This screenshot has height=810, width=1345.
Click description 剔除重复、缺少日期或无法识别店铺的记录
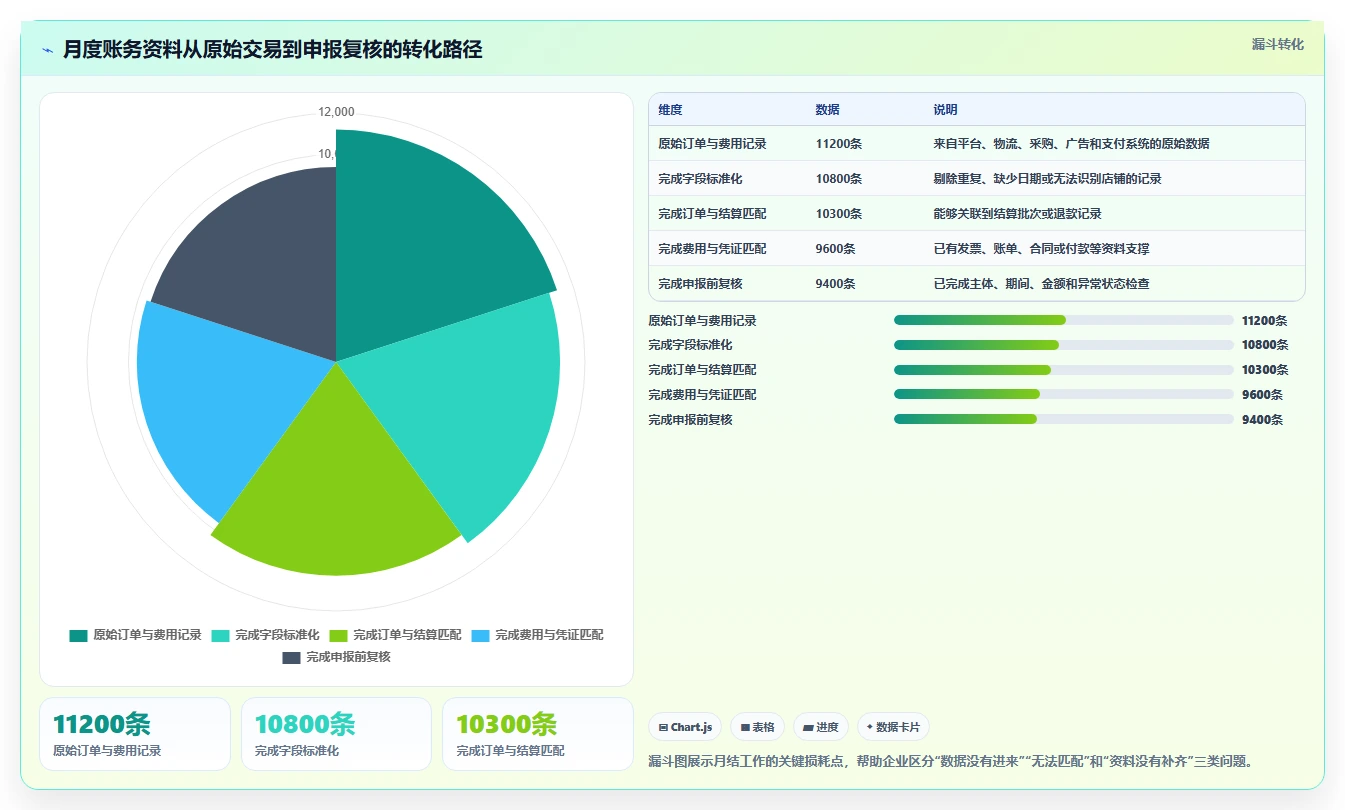[1047, 179]
